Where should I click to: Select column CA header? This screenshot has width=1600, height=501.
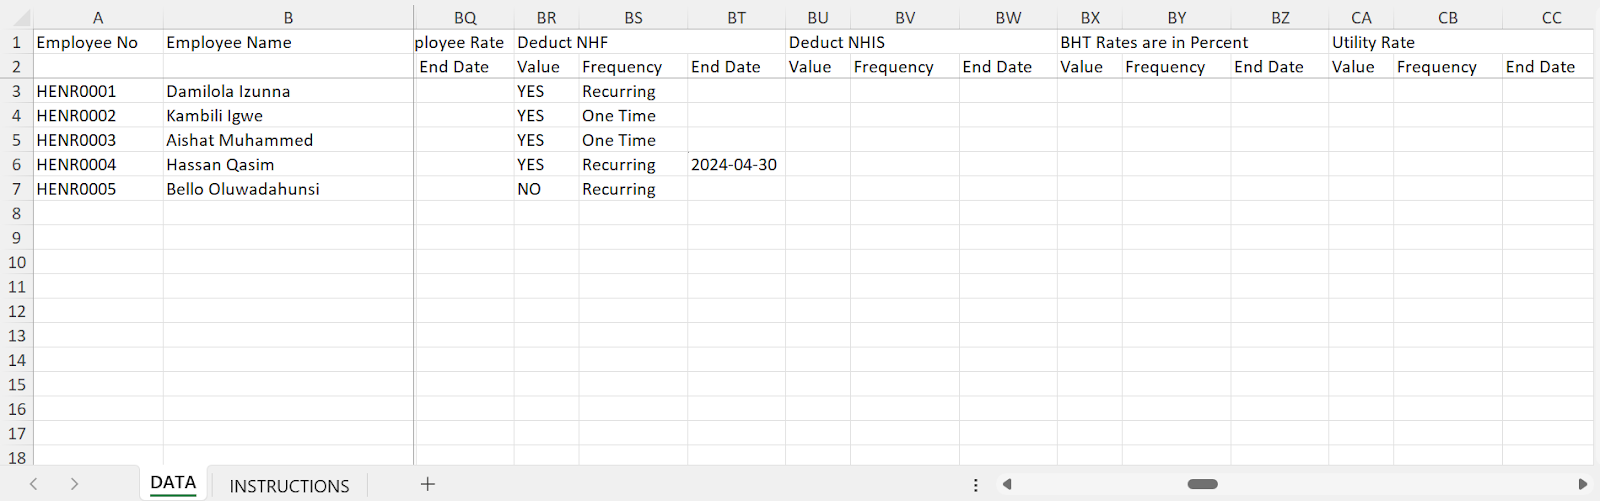(1361, 18)
